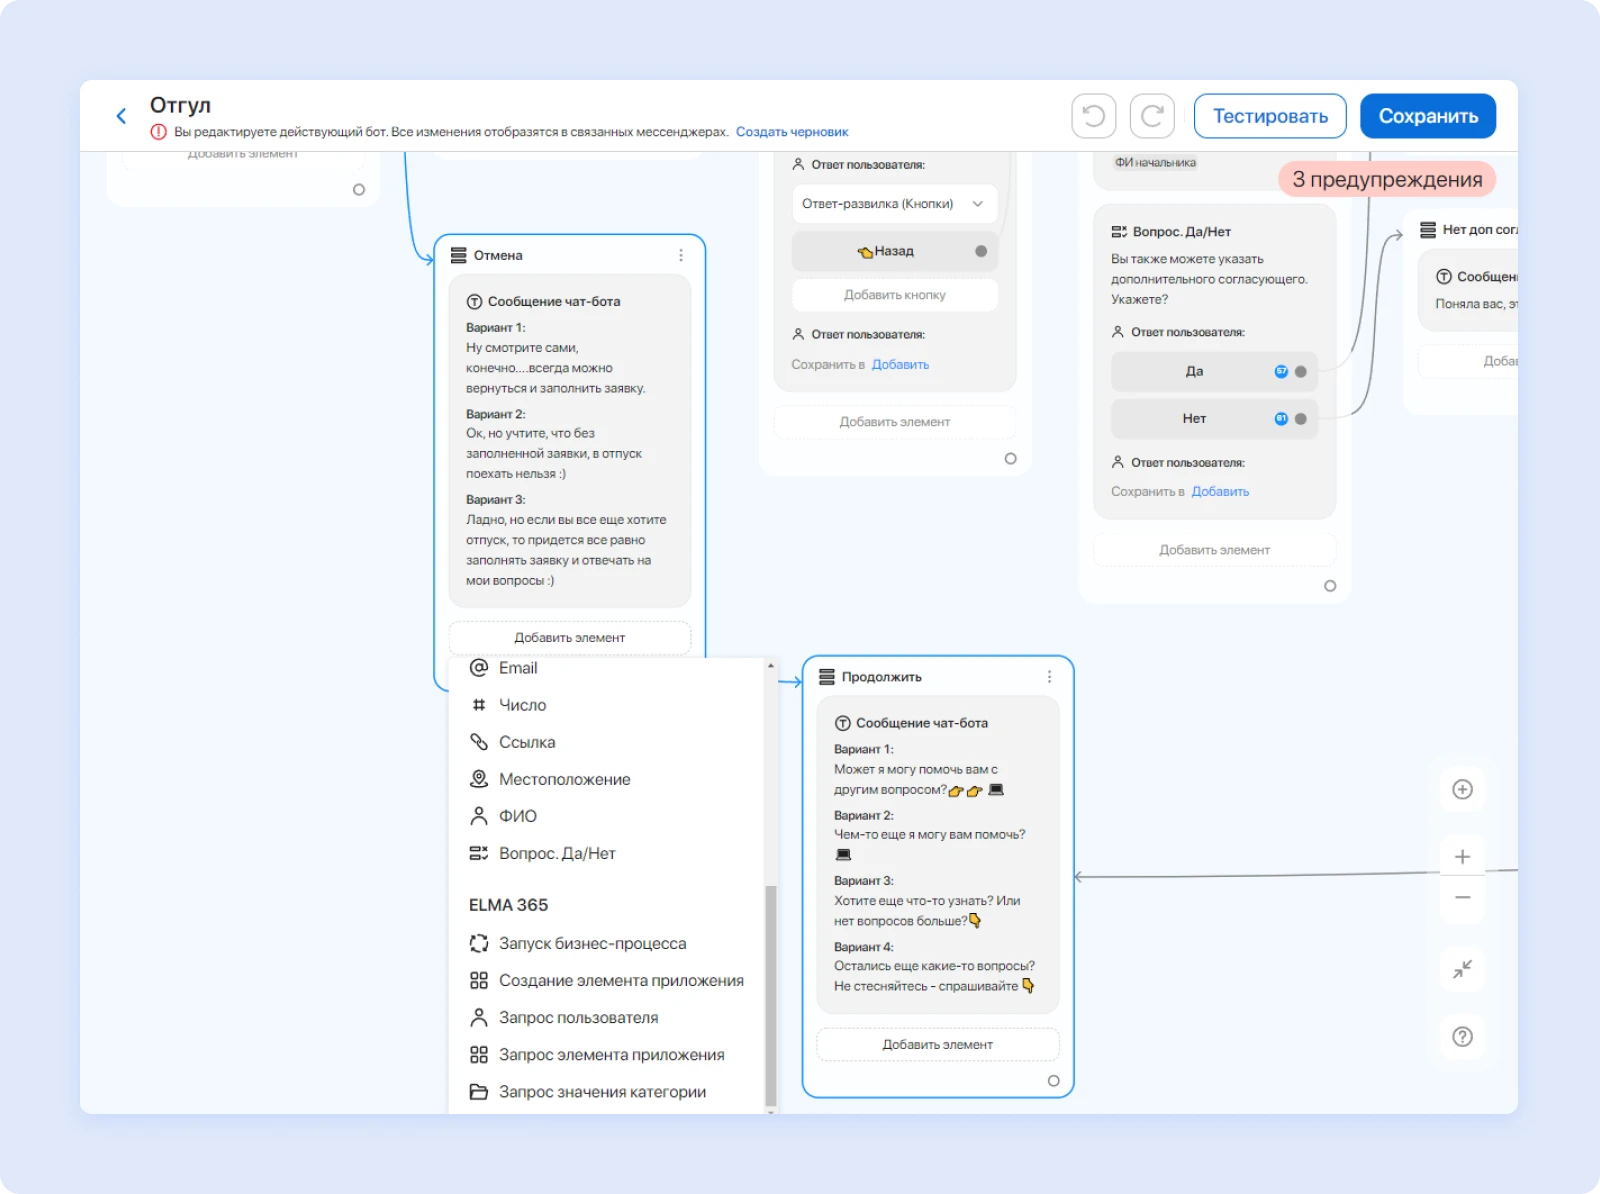Click the zoom in plus icon
Screen dimensions: 1600x1194
[1462, 857]
